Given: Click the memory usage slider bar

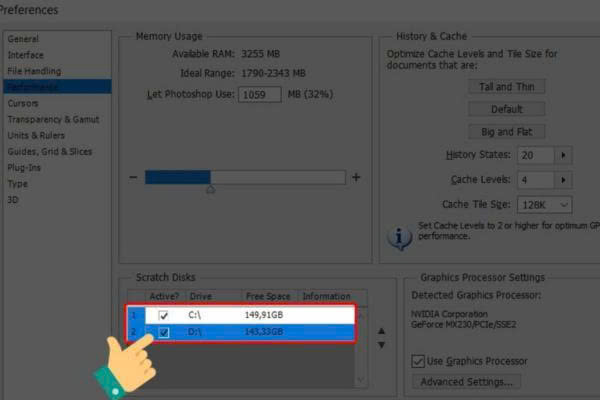Looking at the screenshot, I should (245, 177).
